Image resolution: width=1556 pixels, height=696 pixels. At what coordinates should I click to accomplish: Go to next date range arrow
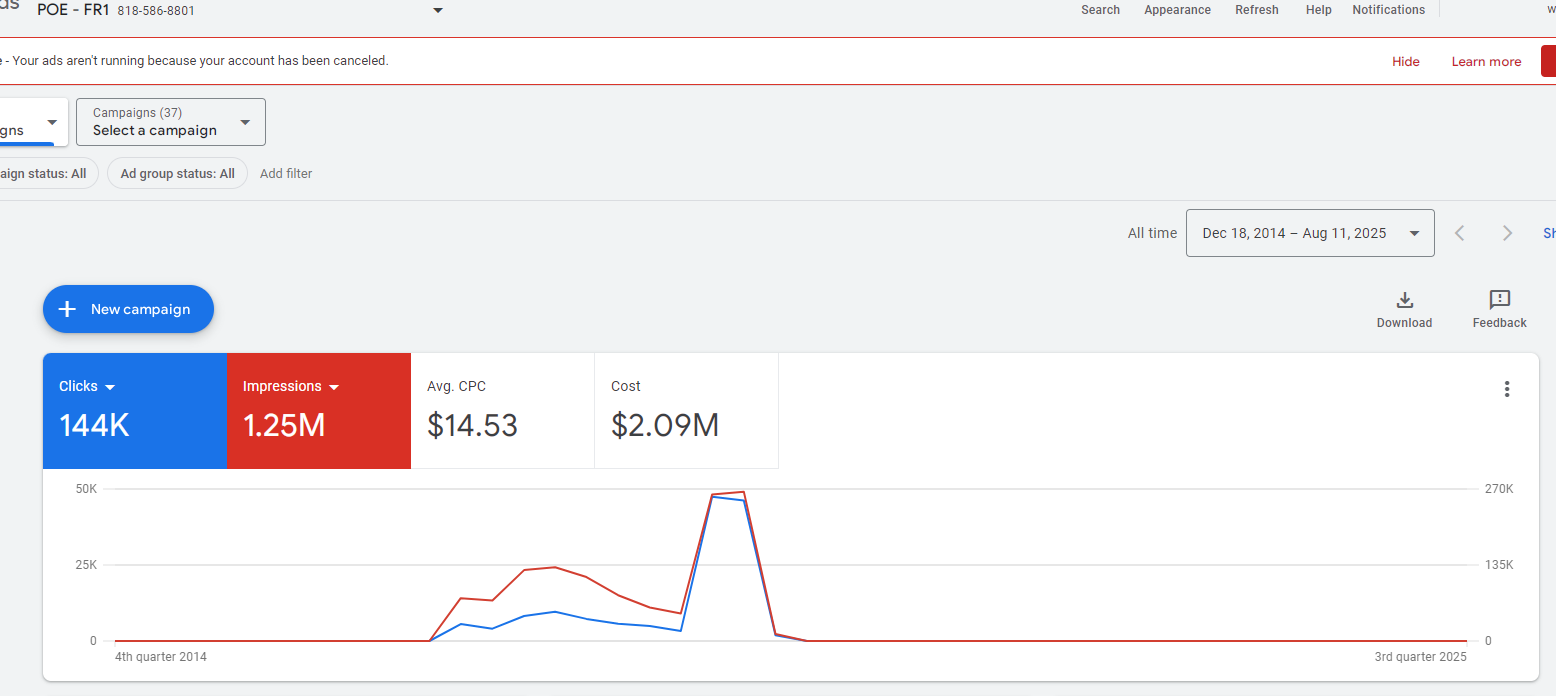click(1507, 233)
